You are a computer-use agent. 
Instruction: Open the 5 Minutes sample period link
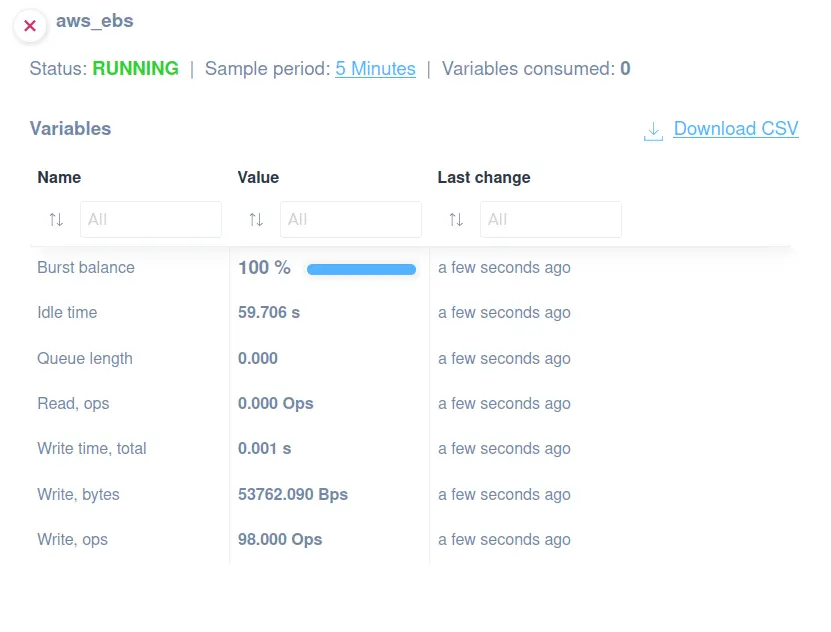coord(375,69)
